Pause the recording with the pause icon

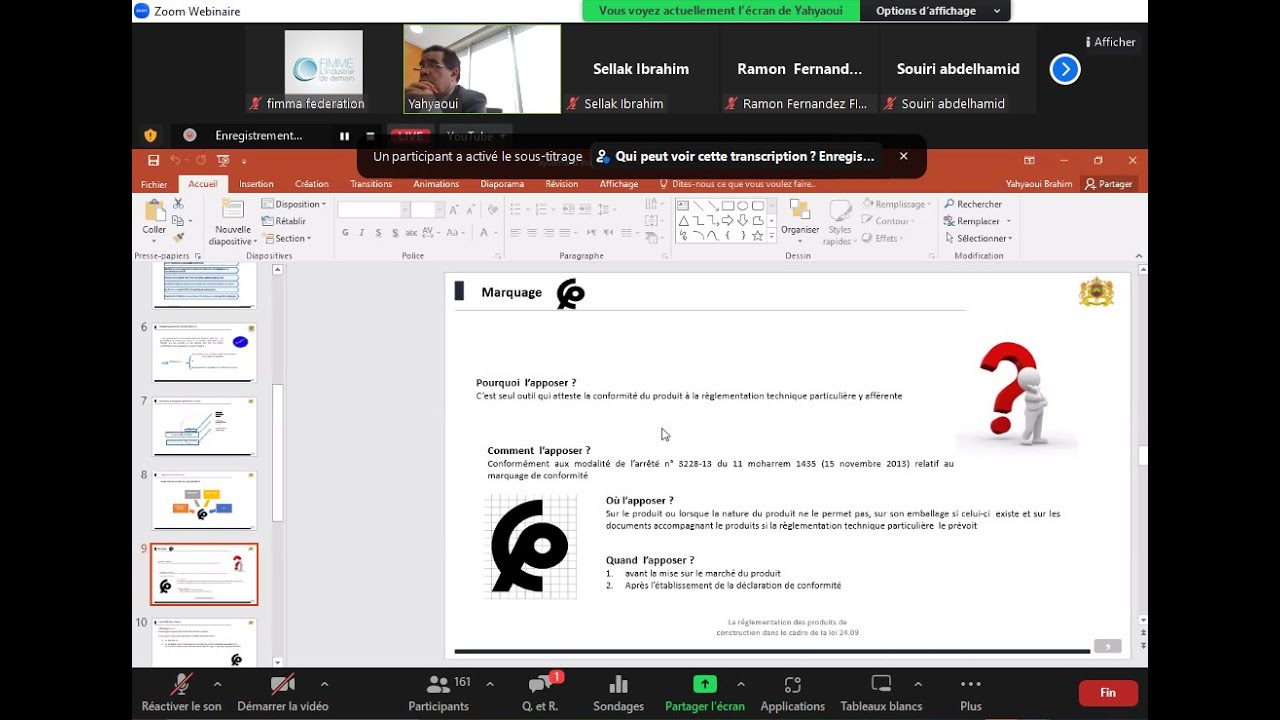coord(344,136)
